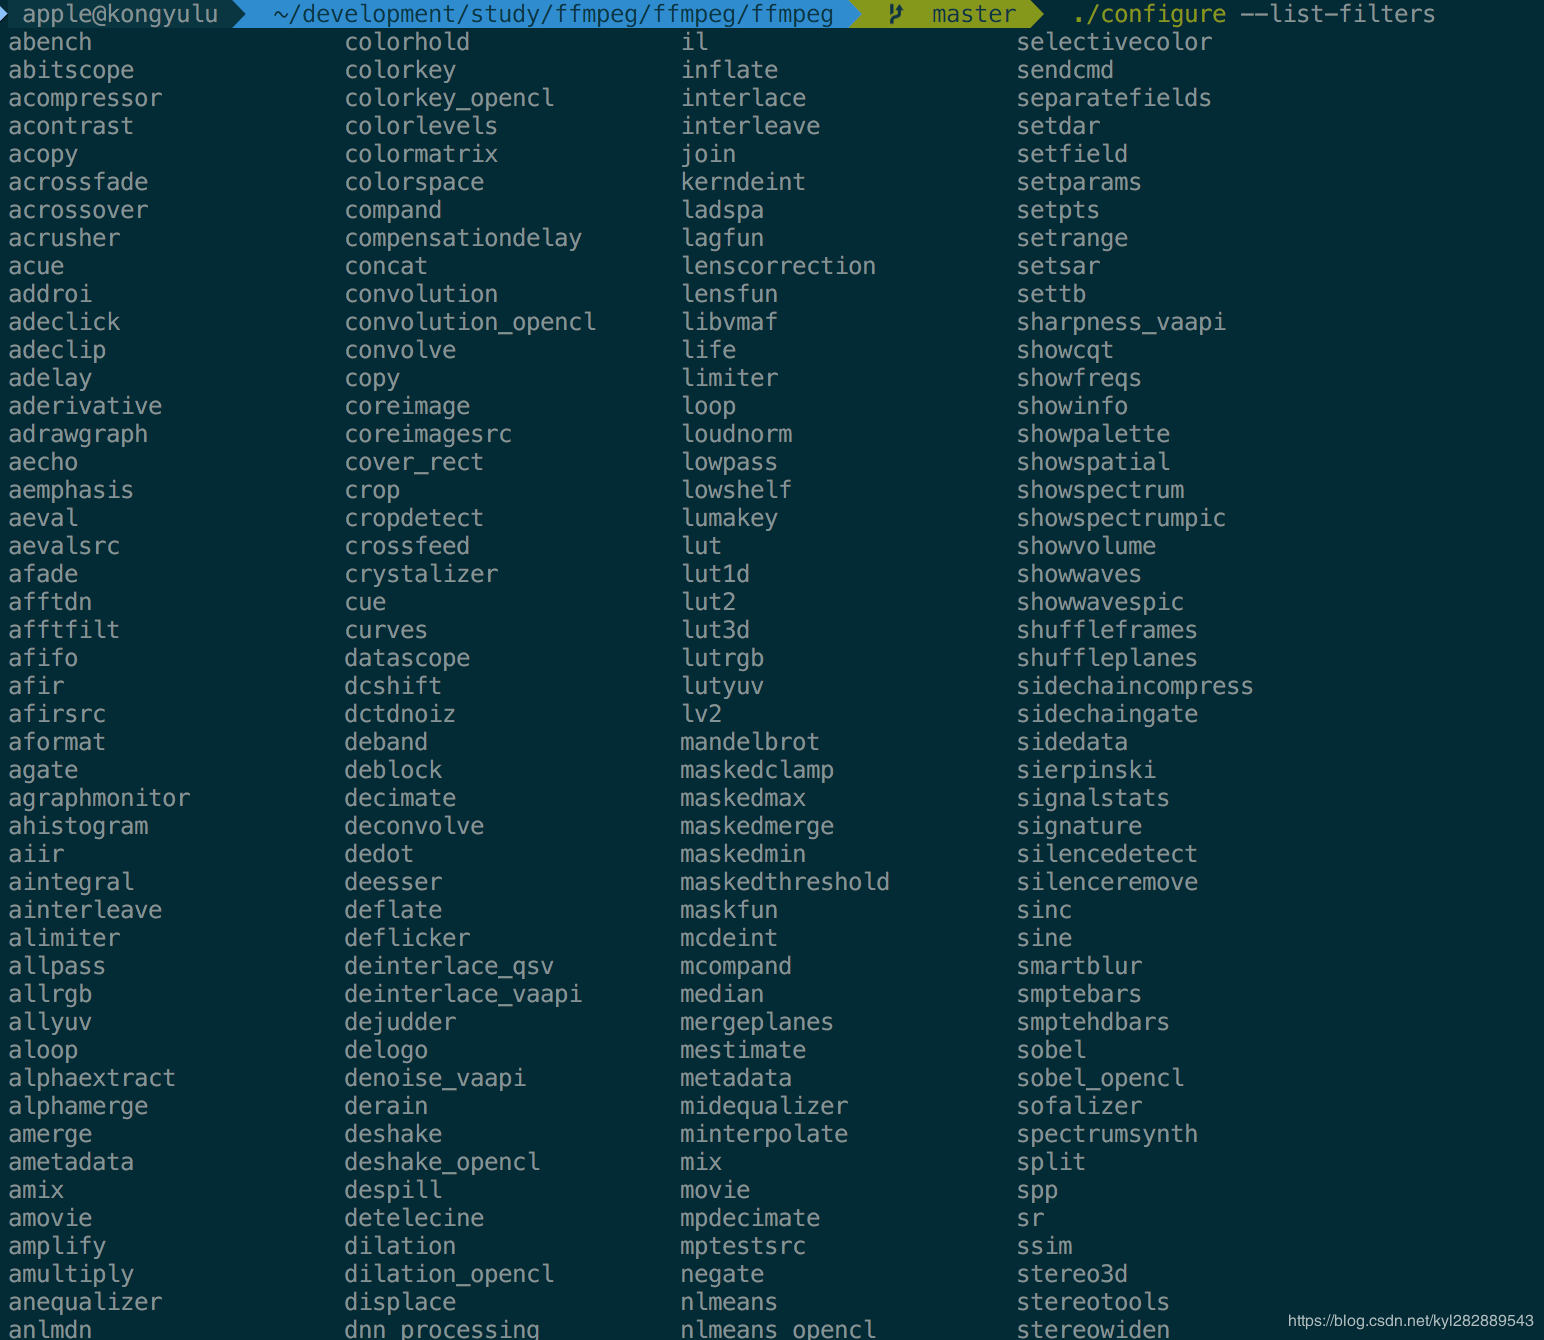Click the colorhold filter entry

[x=407, y=42]
